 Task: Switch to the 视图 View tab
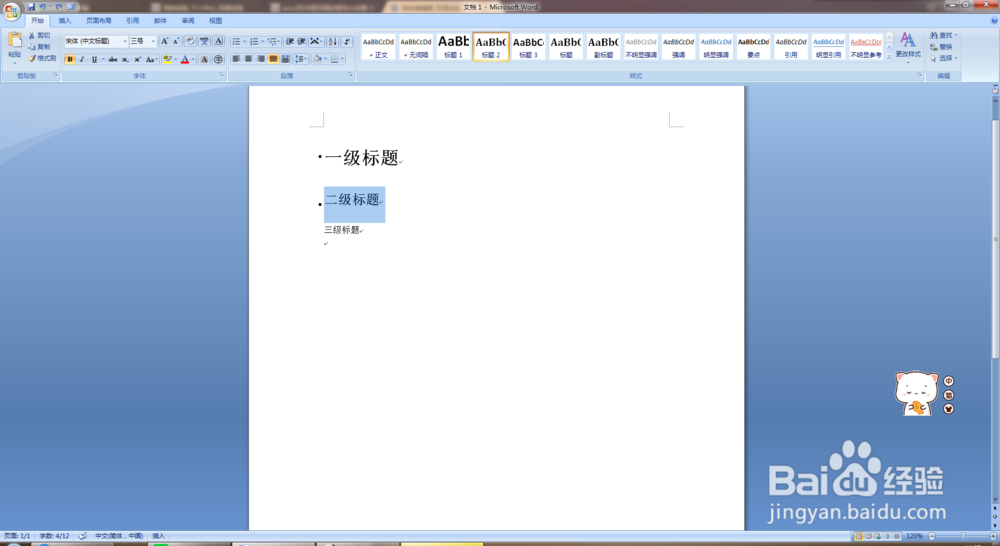(216, 20)
